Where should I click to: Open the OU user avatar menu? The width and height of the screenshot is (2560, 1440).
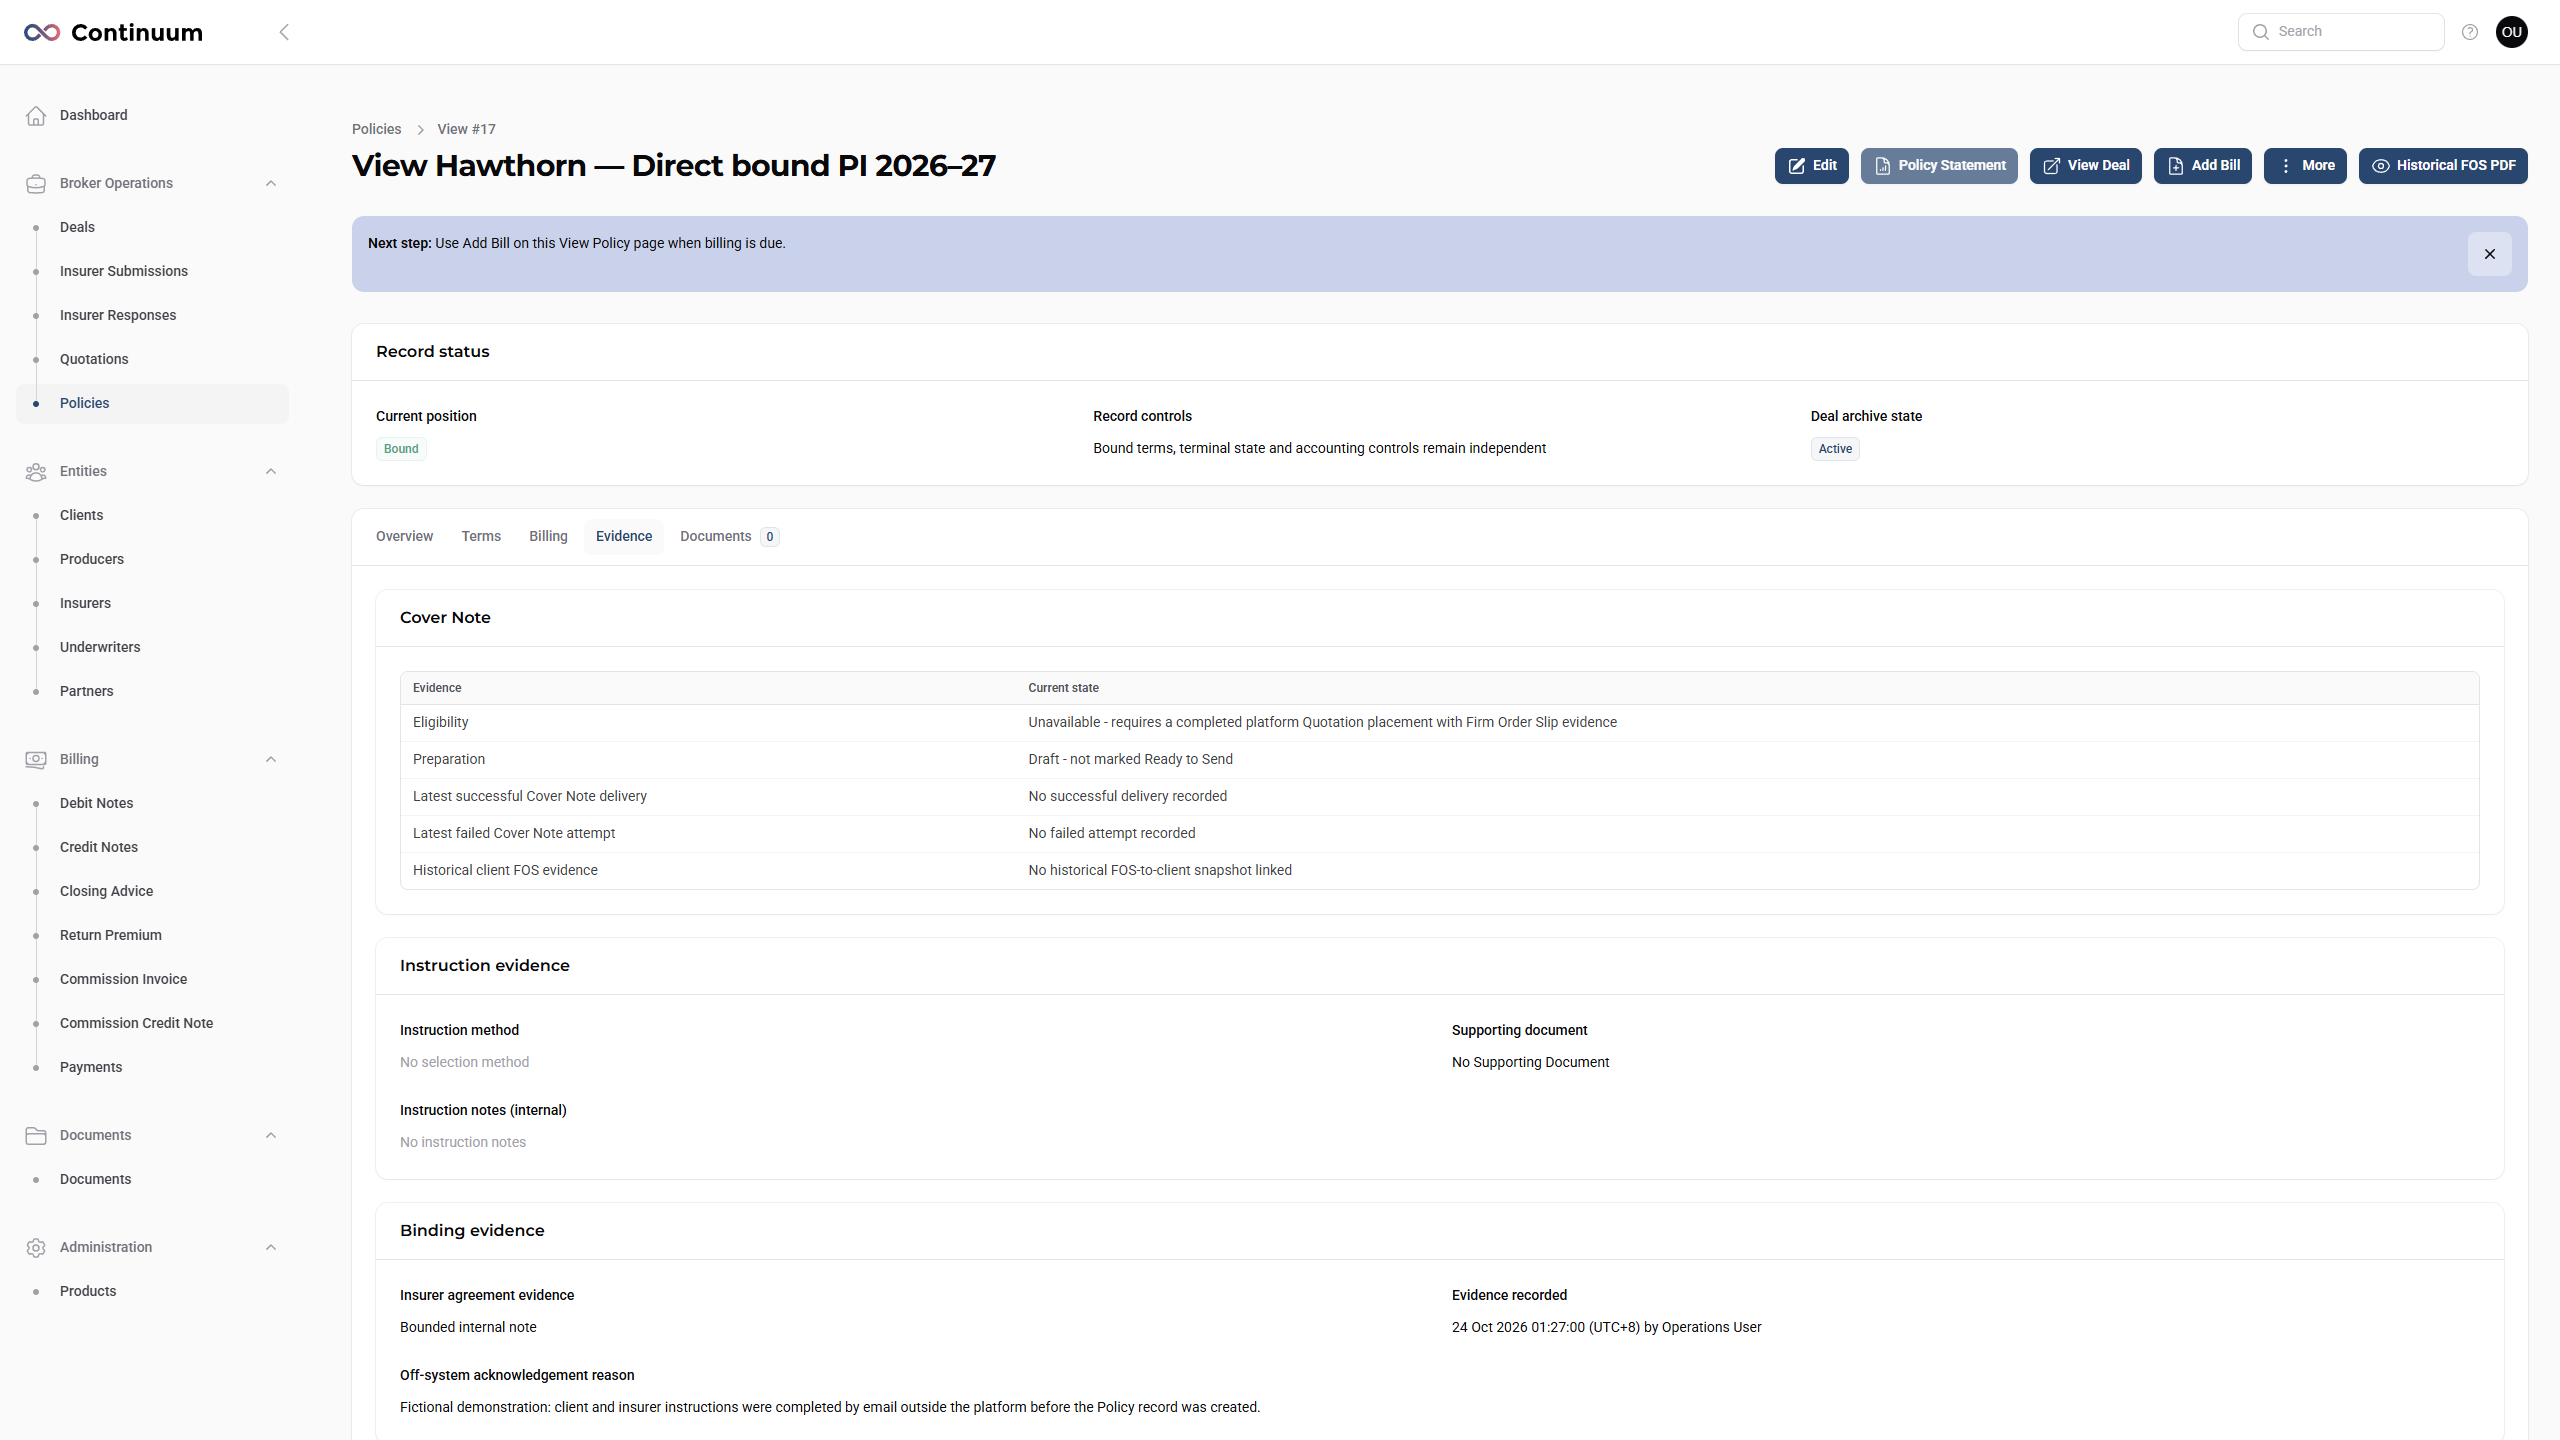point(2512,32)
